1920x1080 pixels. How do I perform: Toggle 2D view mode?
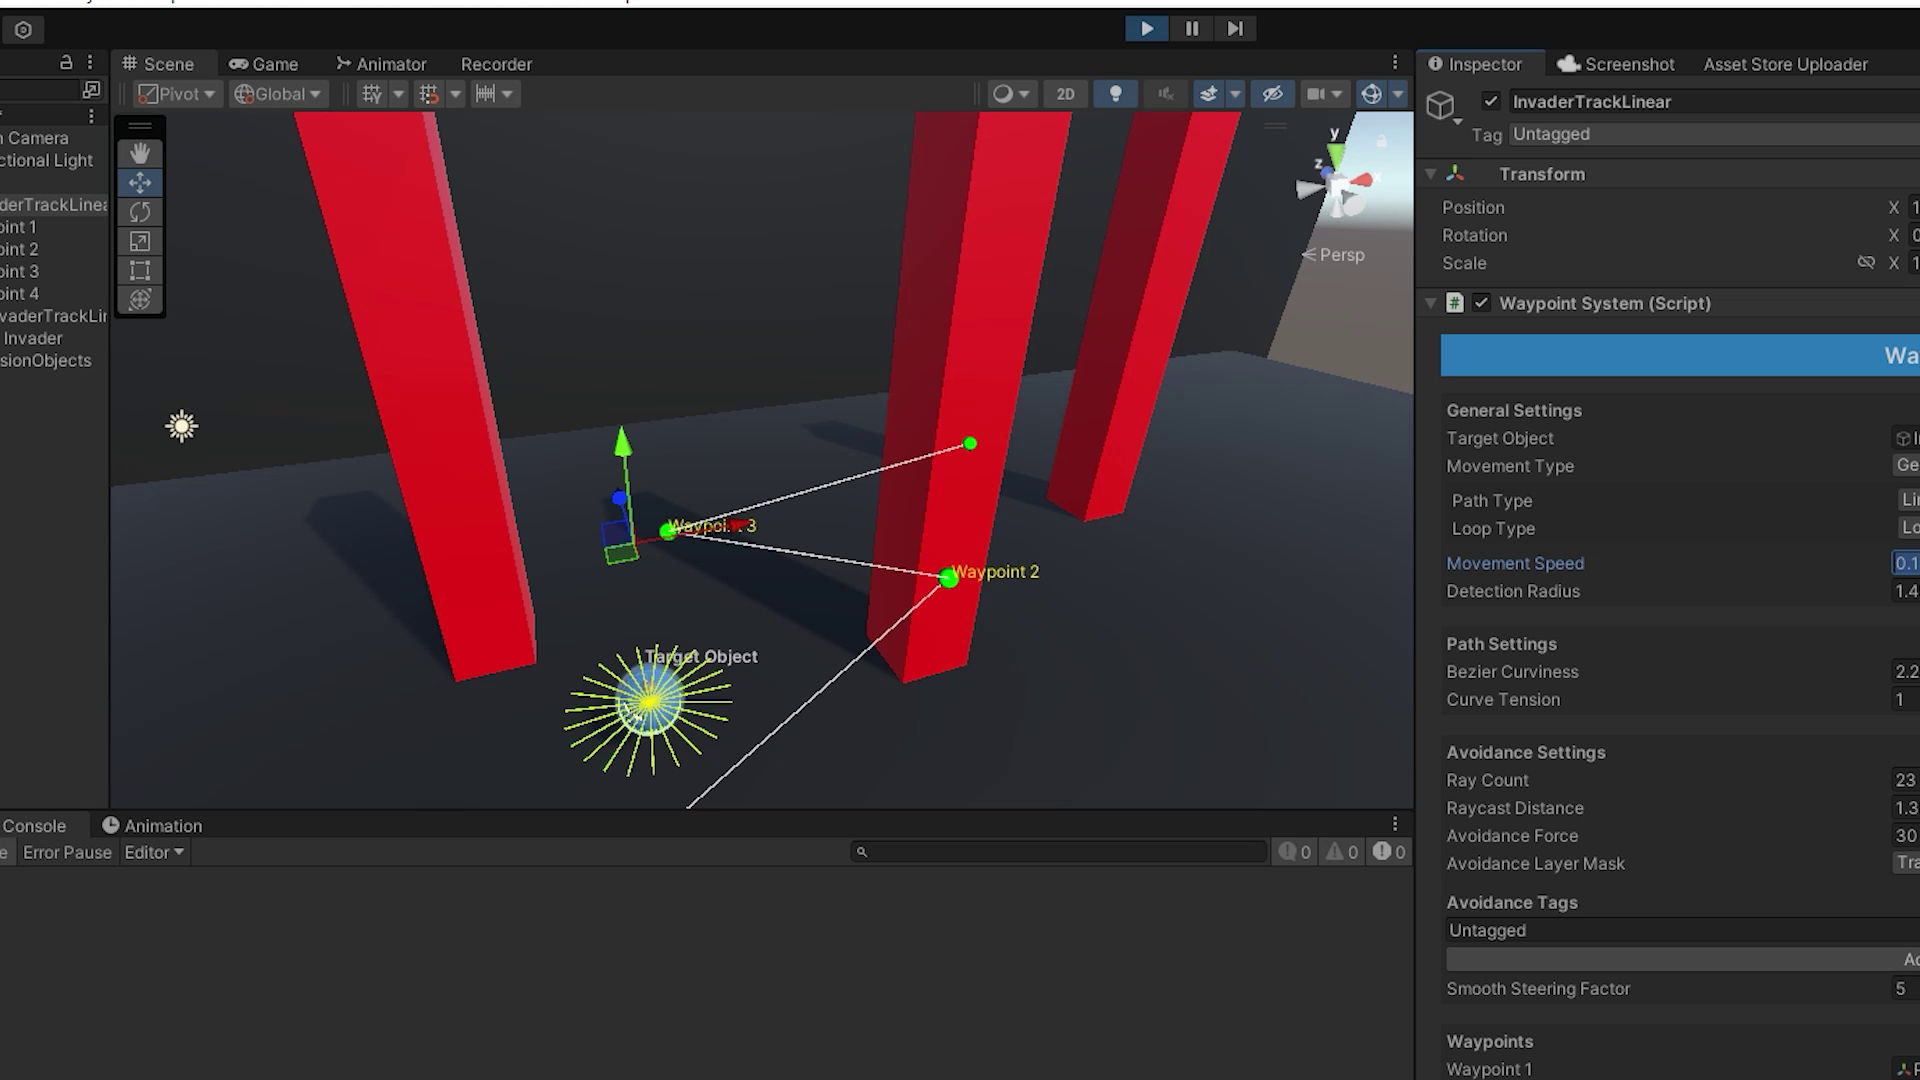(x=1065, y=94)
